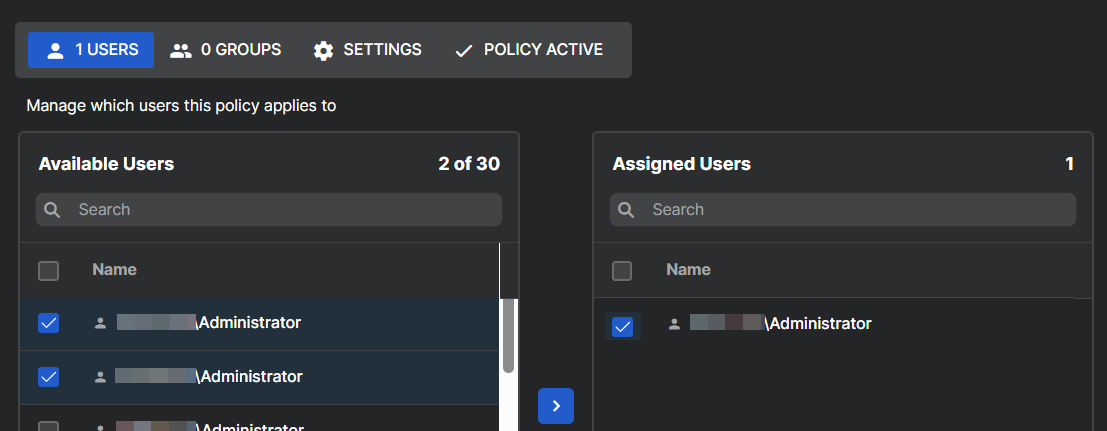
Task: Click the Assigned Users search magnifier icon
Action: [626, 210]
